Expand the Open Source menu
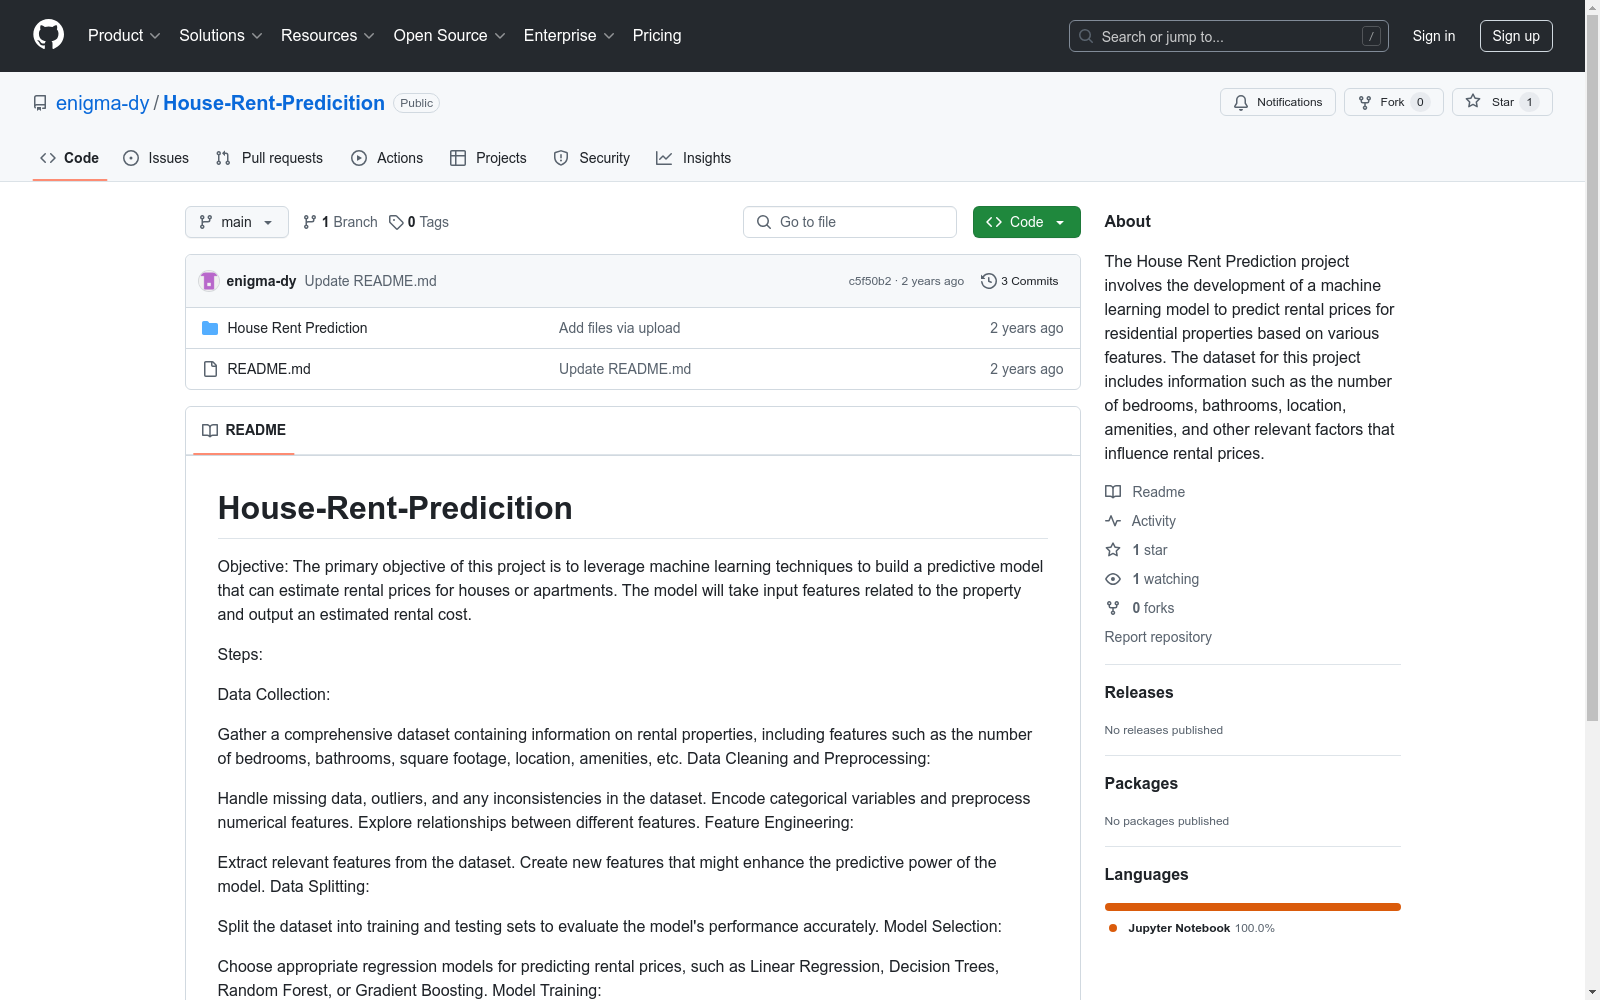The image size is (1600, 1000). [x=450, y=35]
